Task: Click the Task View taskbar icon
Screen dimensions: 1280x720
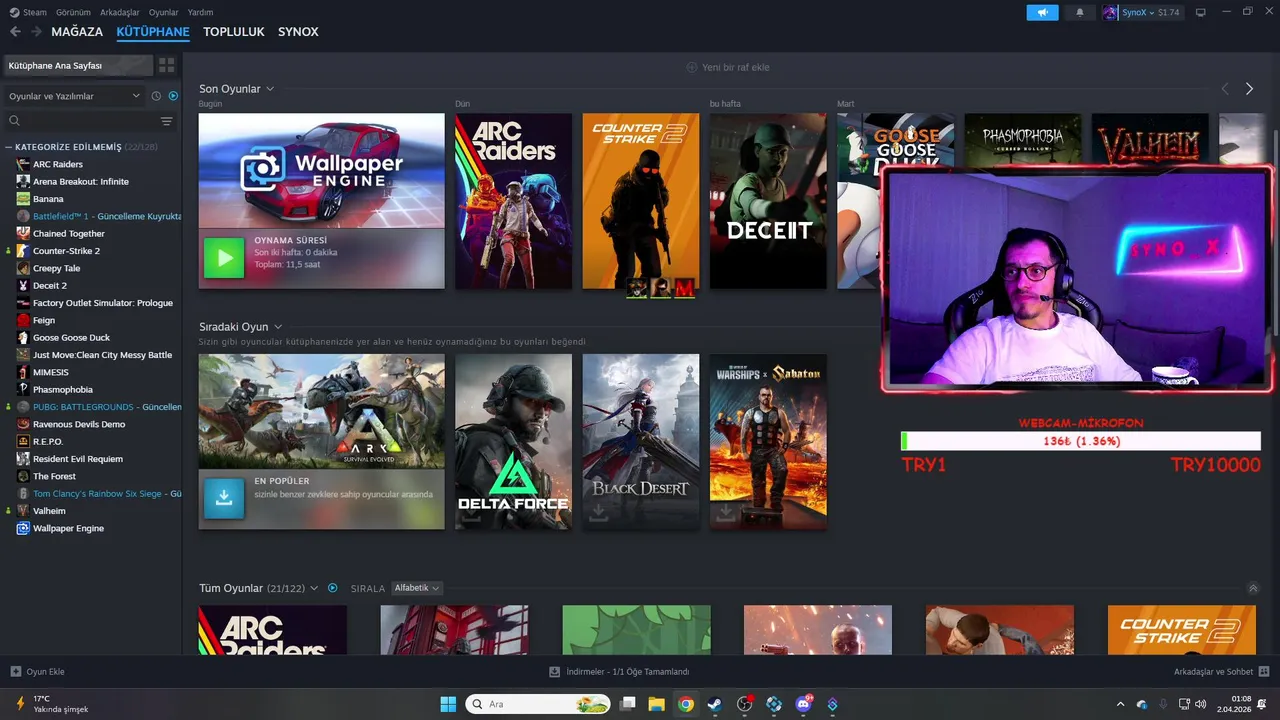Action: click(x=627, y=704)
